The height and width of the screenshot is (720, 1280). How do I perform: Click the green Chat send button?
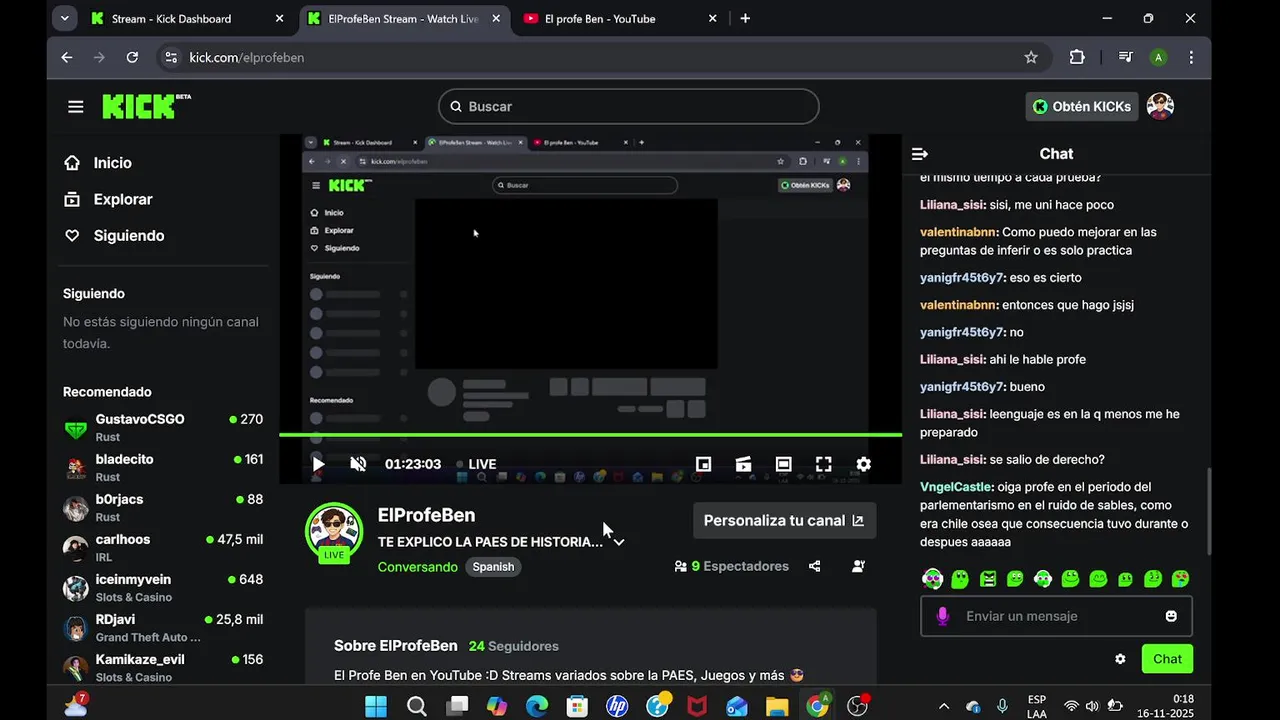(1167, 659)
